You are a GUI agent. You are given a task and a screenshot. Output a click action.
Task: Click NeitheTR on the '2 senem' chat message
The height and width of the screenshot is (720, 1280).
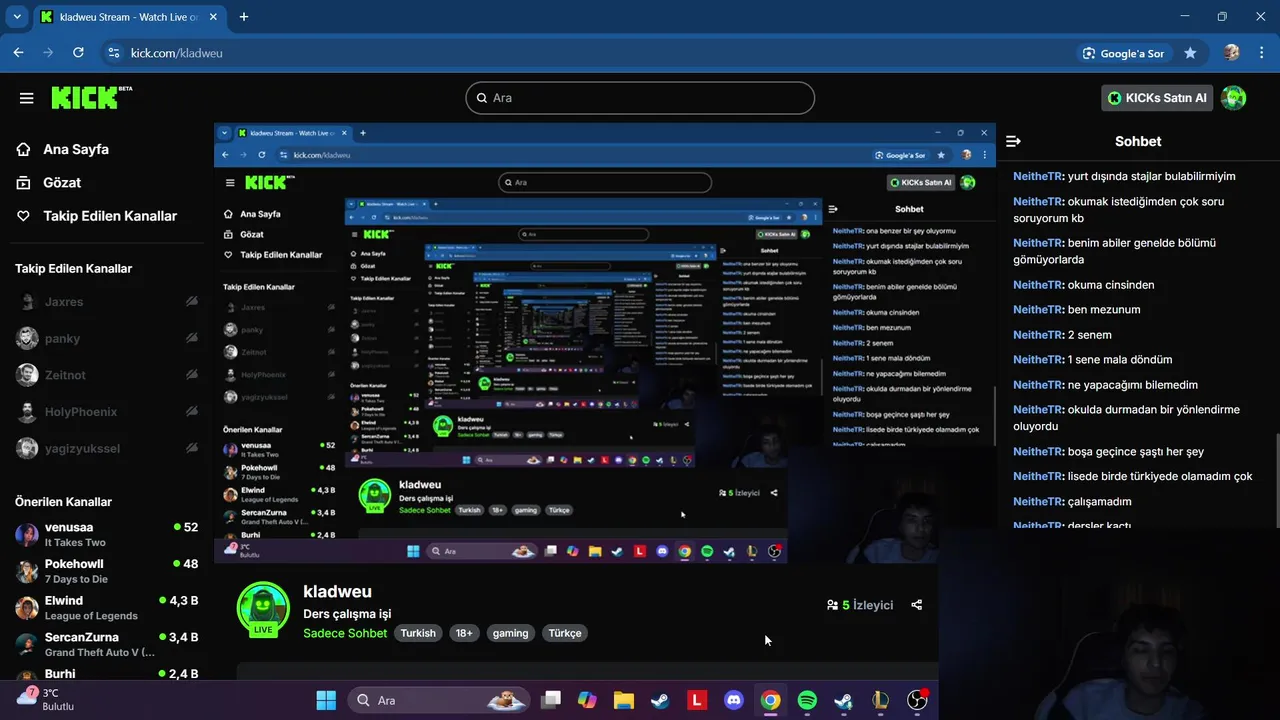1037,335
